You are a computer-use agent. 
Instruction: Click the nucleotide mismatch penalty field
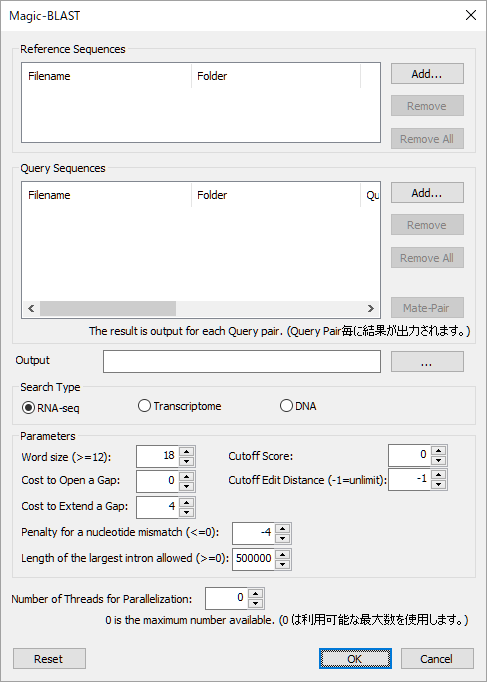pos(254,533)
